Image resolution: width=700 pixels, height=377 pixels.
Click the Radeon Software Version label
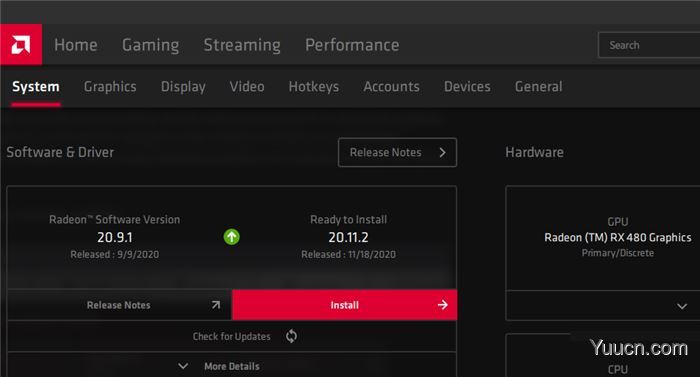[x=115, y=219]
